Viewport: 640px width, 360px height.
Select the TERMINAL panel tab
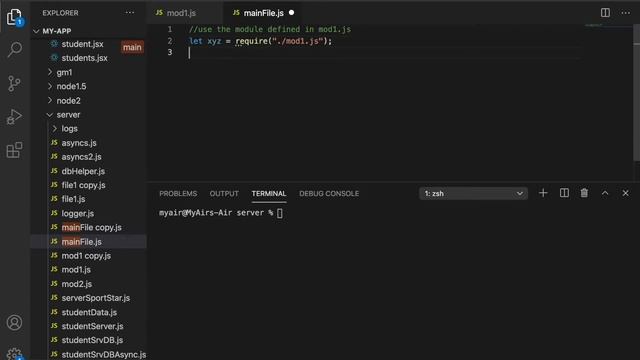(269, 193)
